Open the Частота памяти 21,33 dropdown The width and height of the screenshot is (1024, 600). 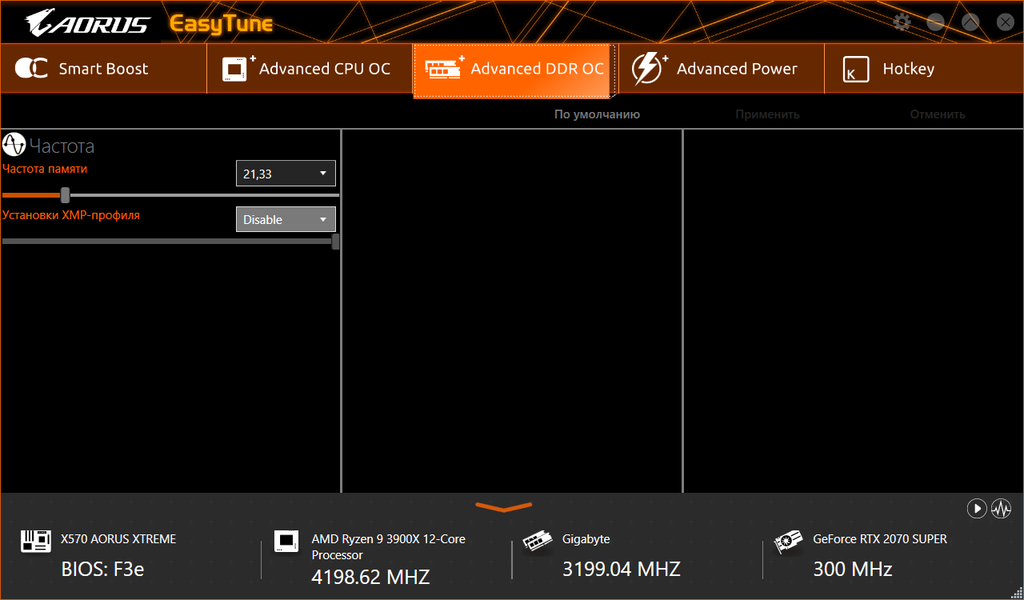pos(285,174)
